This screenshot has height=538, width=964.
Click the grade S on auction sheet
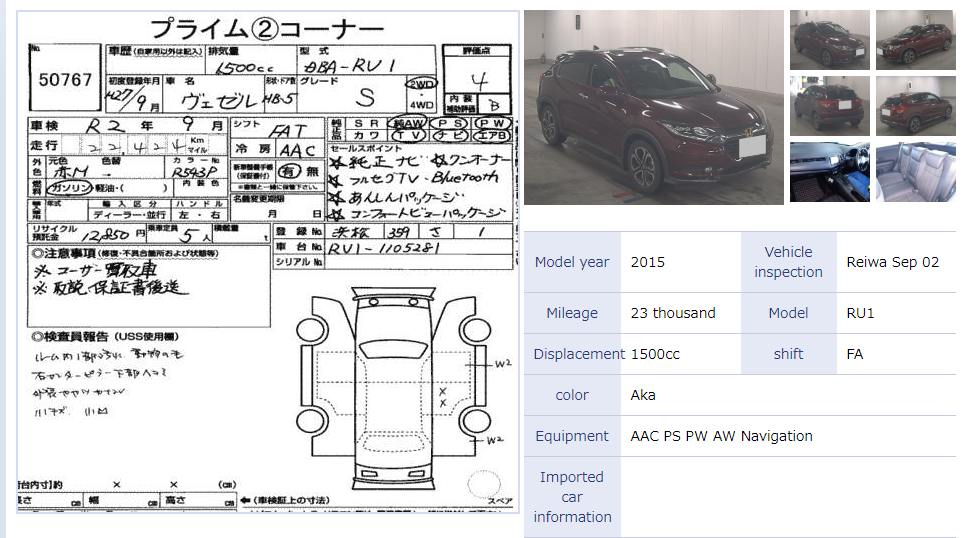point(365,97)
